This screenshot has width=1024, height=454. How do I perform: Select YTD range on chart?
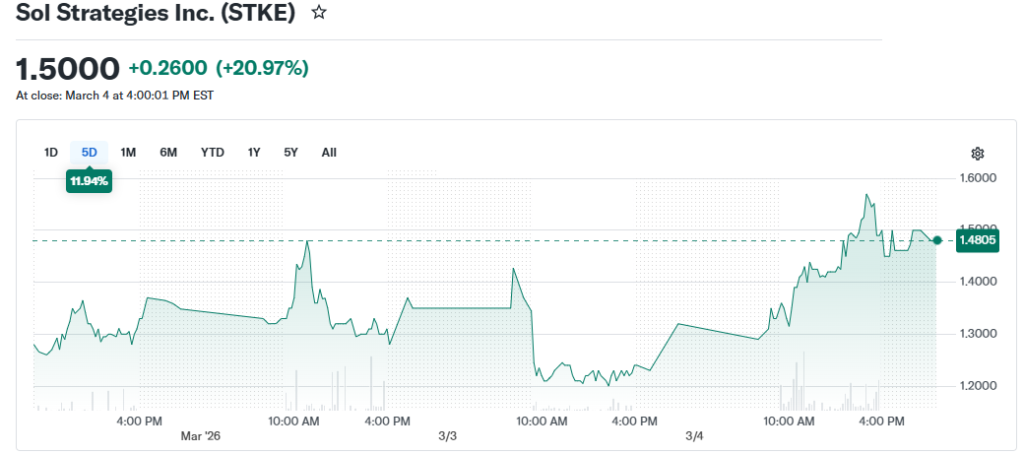212,152
